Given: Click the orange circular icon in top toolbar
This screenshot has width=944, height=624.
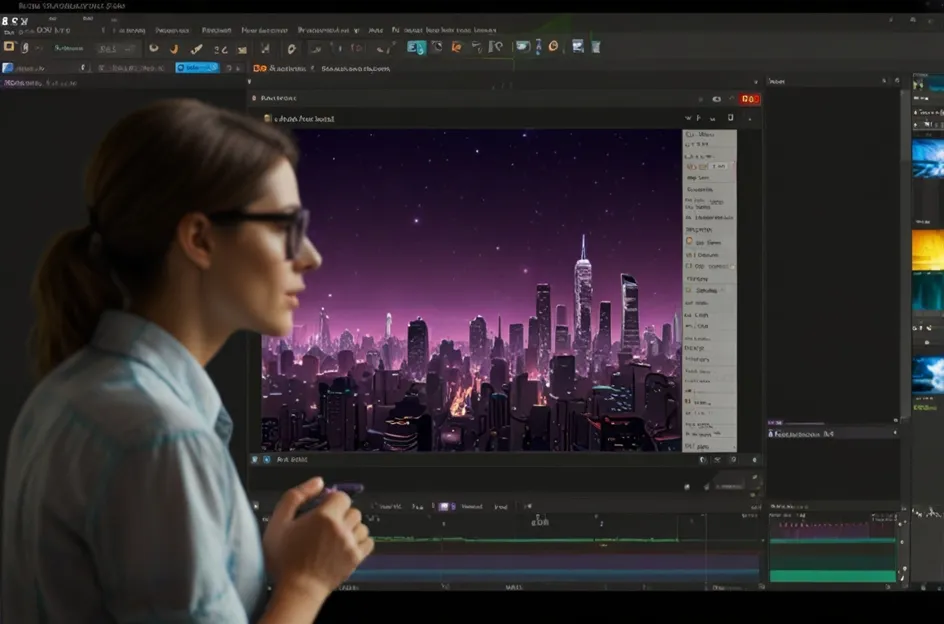Looking at the screenshot, I should (x=553, y=46).
